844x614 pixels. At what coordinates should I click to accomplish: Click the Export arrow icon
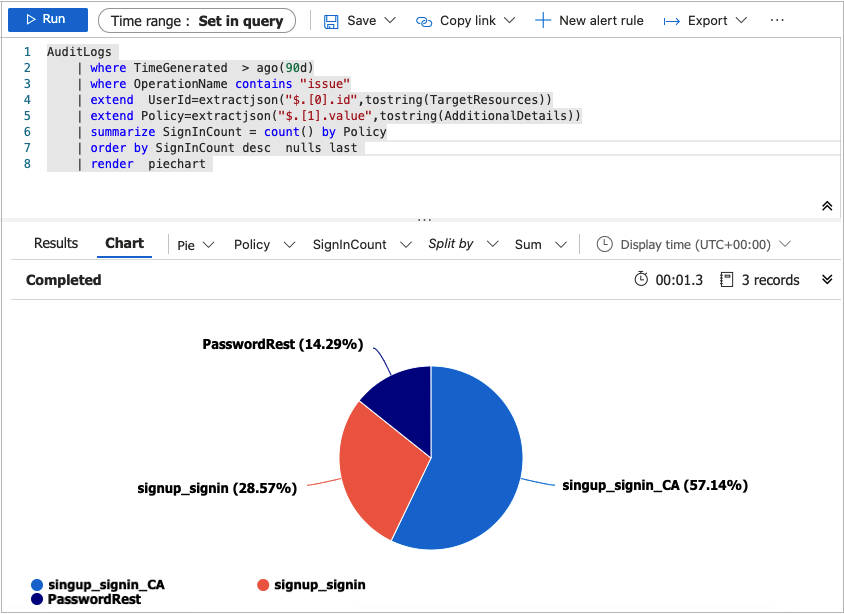click(672, 20)
